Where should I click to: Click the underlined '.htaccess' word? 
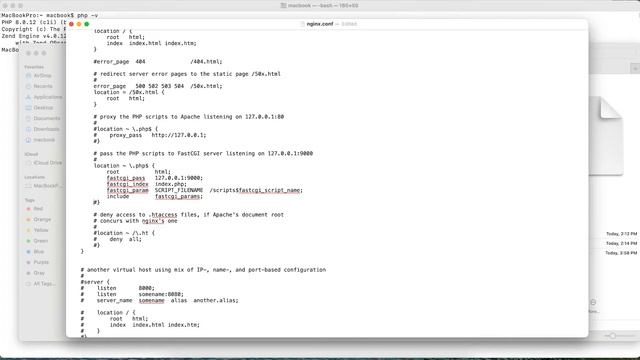(163, 215)
